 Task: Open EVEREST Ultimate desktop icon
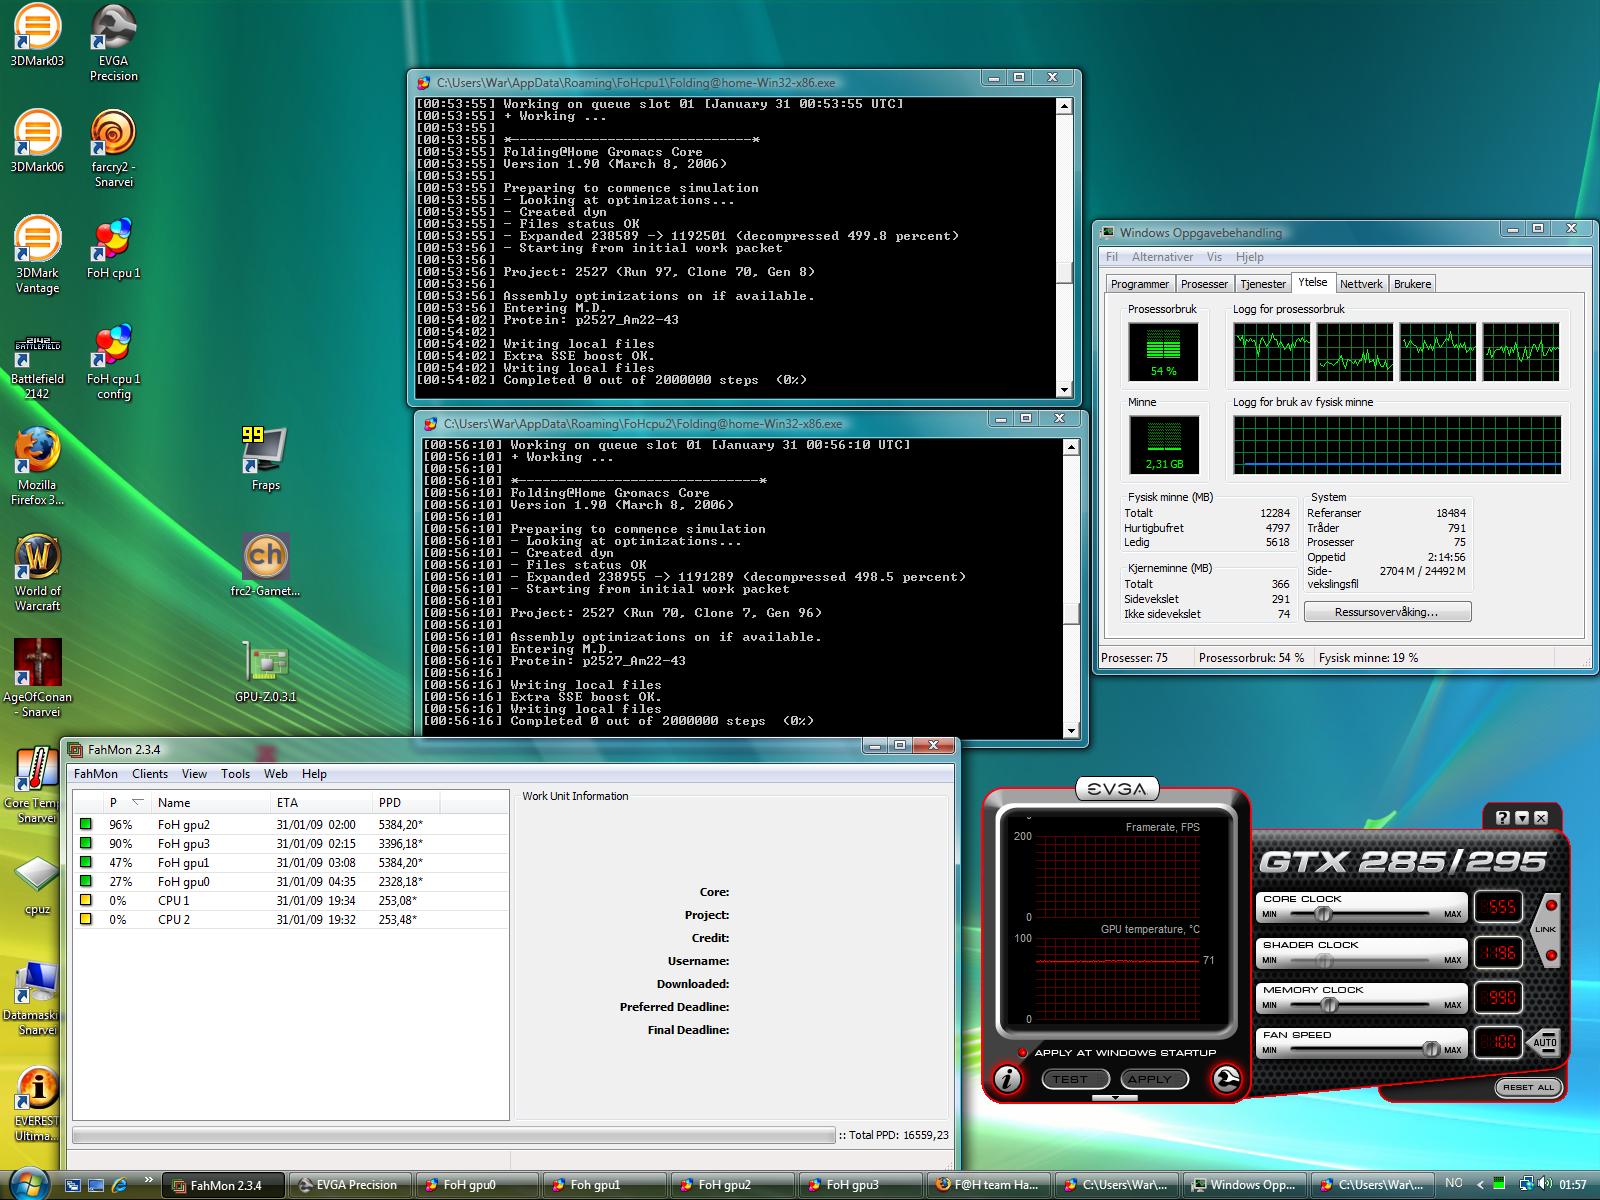pyautogui.click(x=37, y=1104)
